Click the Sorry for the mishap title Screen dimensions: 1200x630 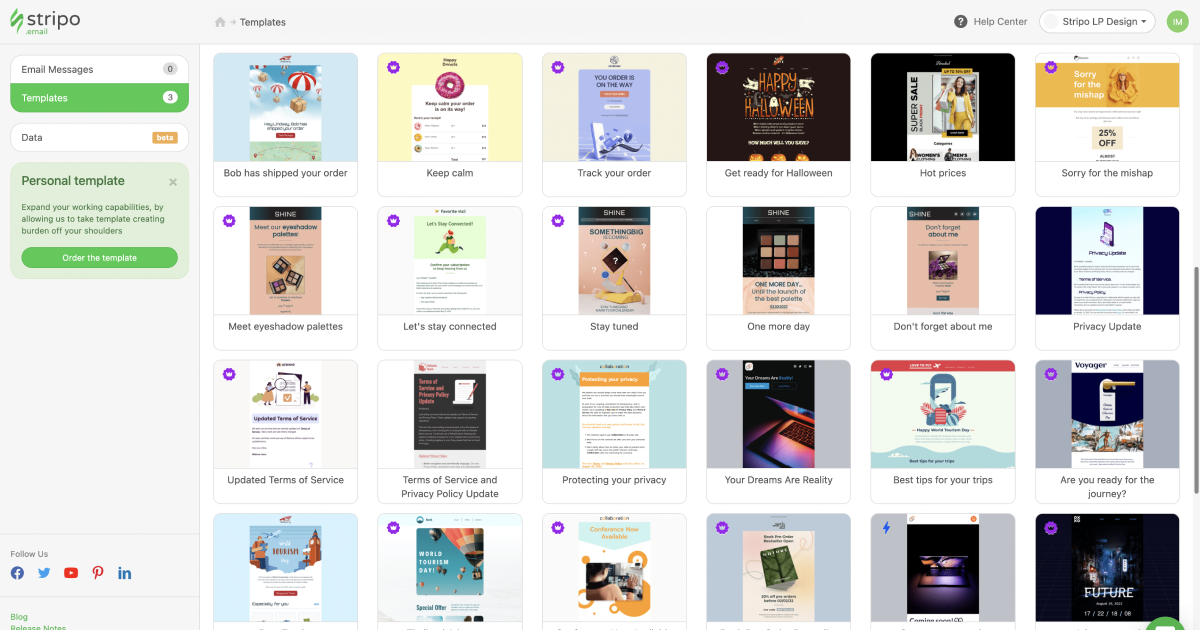pos(1107,173)
